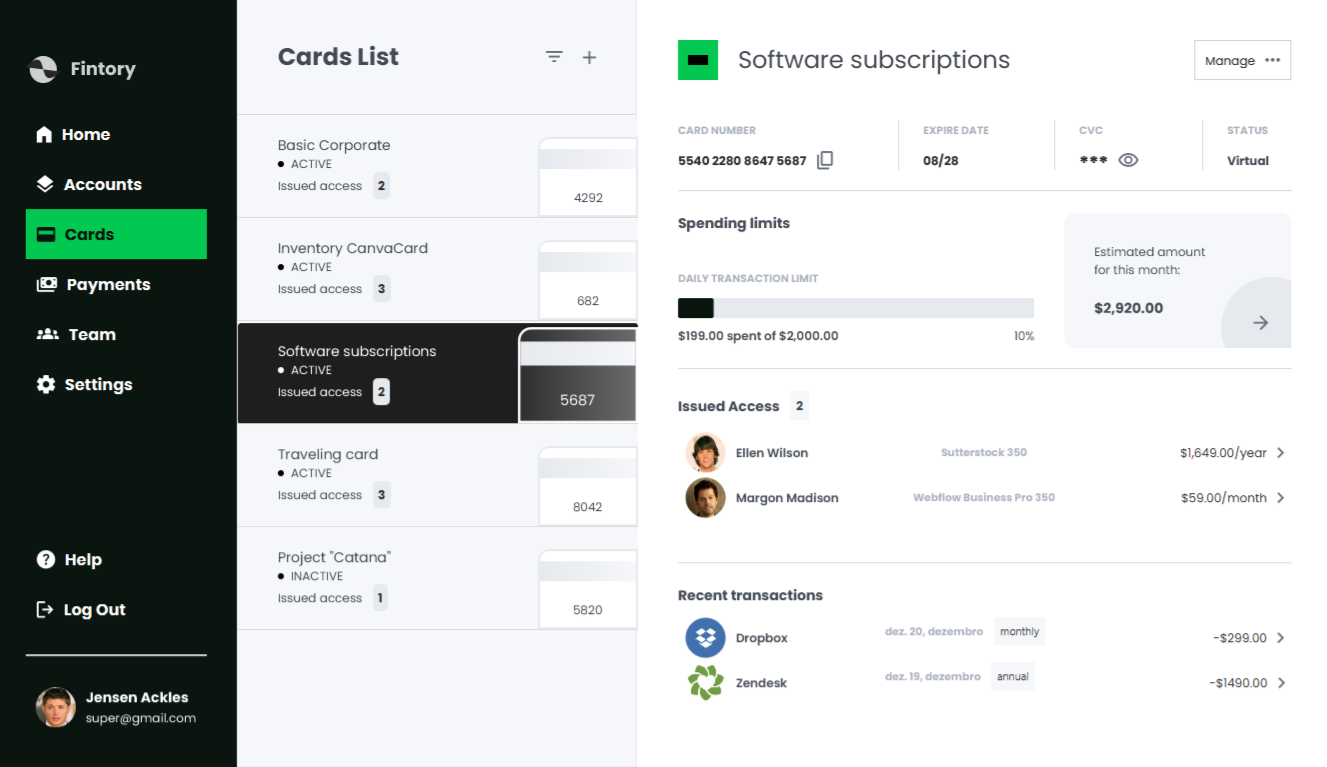The width and height of the screenshot is (1327, 767).
Task: Open the Accounts menu item
Action: click(x=102, y=185)
